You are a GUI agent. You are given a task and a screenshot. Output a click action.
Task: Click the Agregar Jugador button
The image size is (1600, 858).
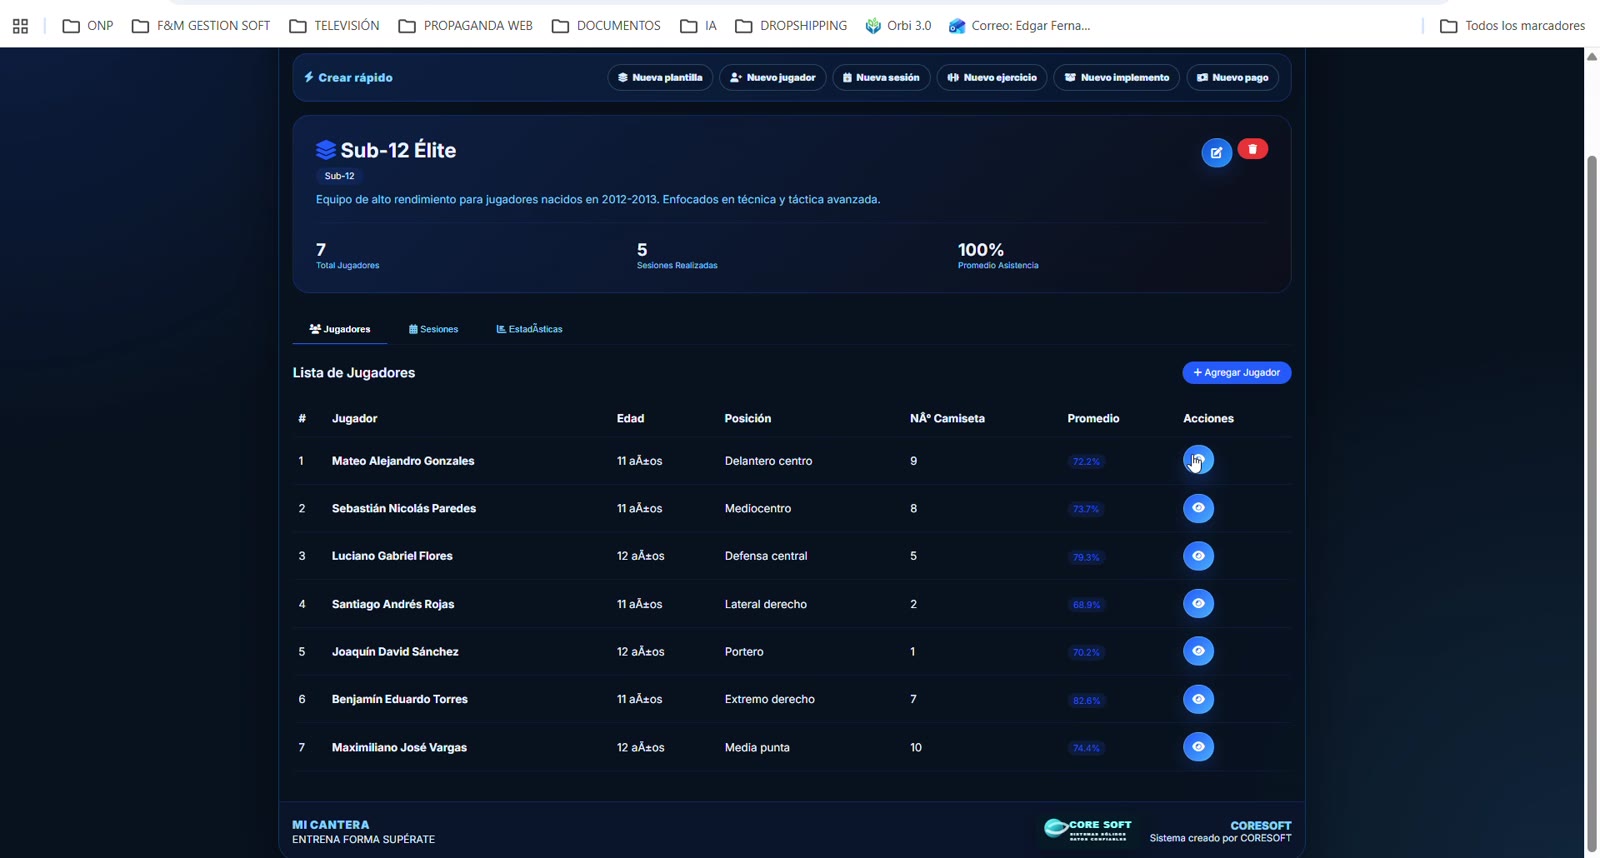(x=1236, y=372)
